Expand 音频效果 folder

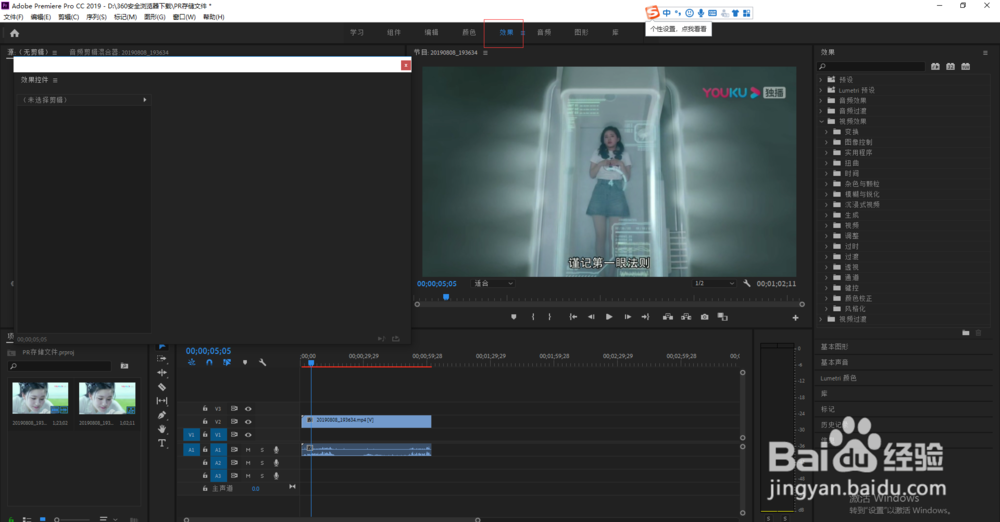click(x=821, y=101)
